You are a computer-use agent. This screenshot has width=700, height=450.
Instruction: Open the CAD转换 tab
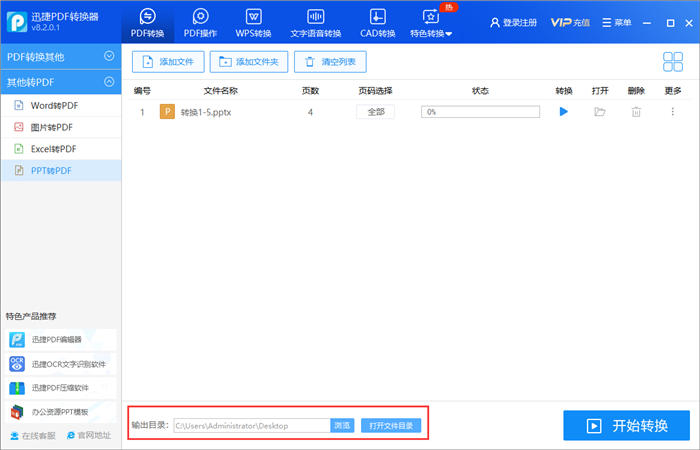click(x=378, y=22)
